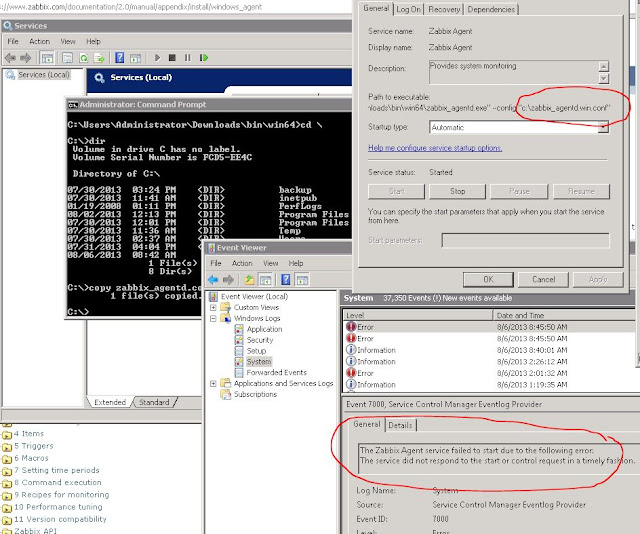
Task: Click Export List icon in Services toolbar
Action: (x=99, y=58)
